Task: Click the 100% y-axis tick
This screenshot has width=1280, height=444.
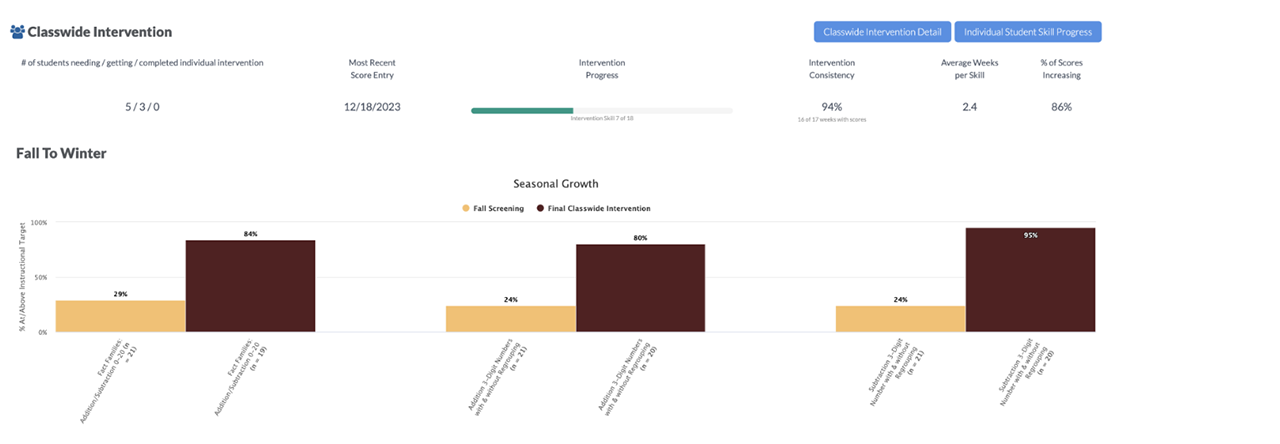Action: click(x=39, y=222)
